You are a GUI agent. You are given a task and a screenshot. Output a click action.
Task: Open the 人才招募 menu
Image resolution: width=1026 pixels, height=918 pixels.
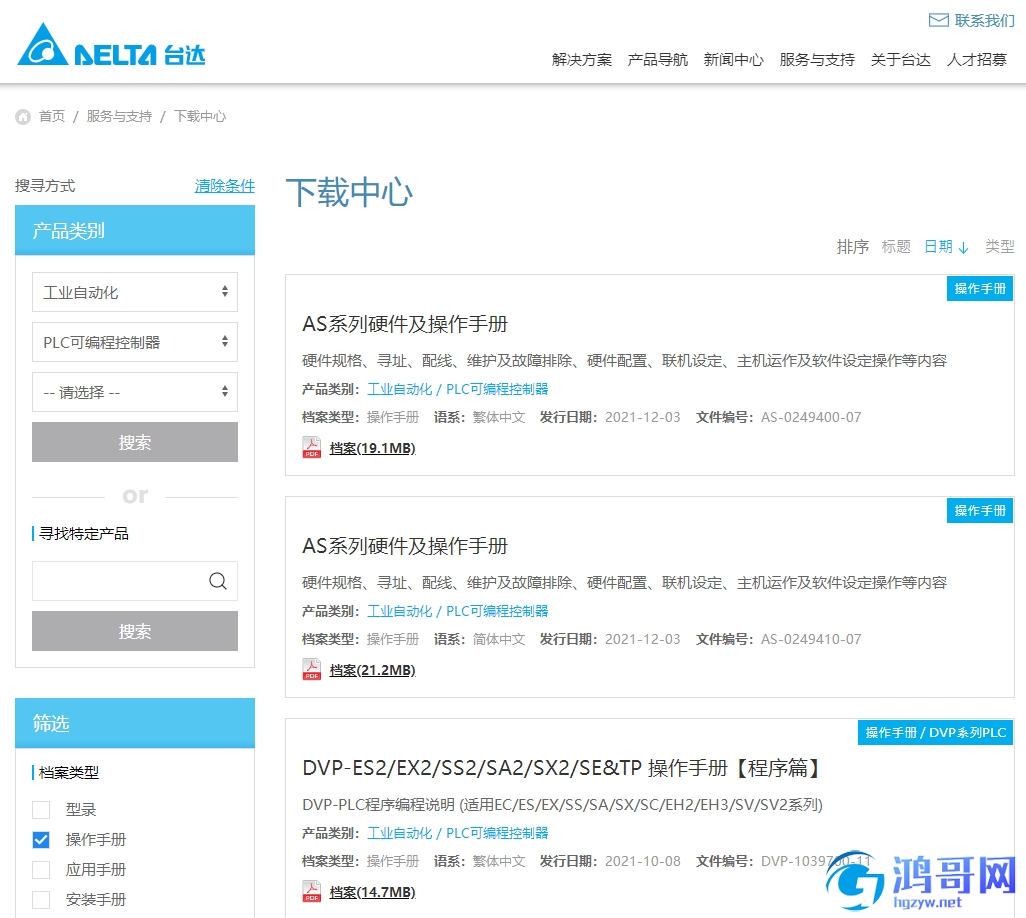tap(977, 60)
